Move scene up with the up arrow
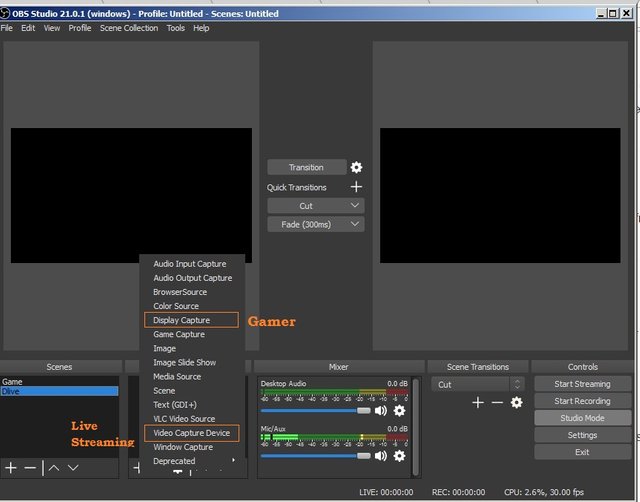 point(54,468)
